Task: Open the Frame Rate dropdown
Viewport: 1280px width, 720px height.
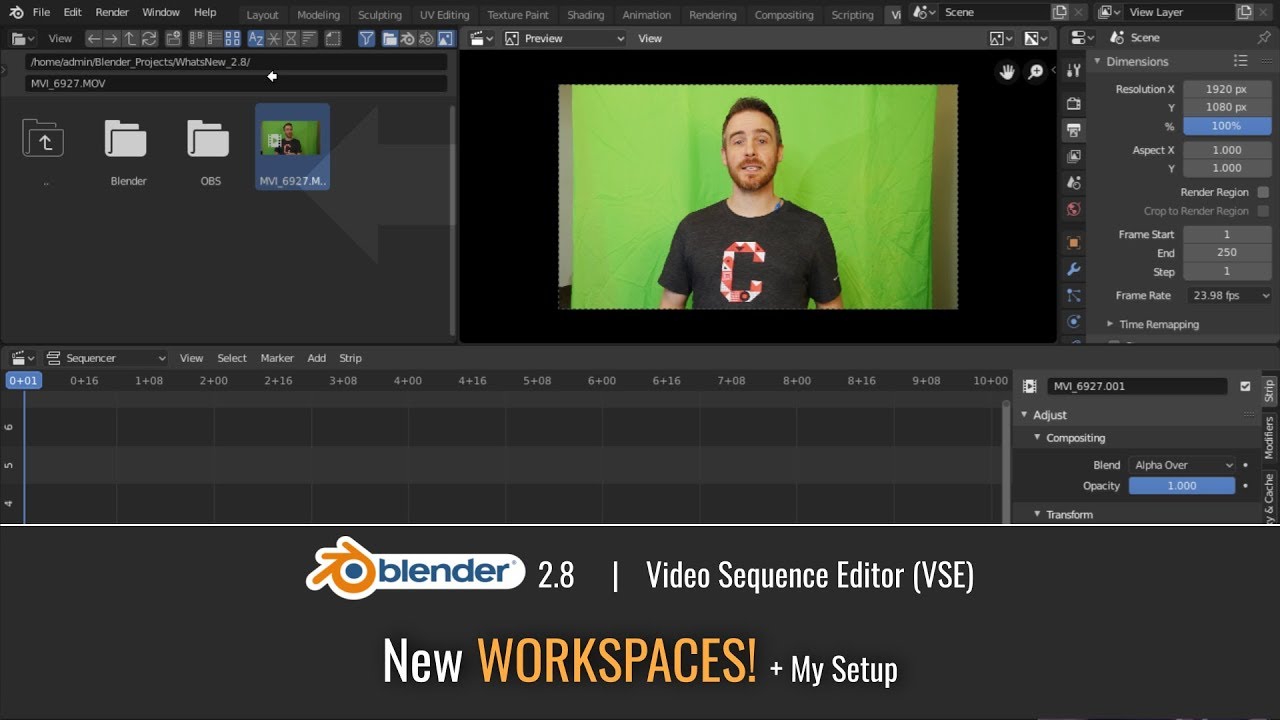Action: point(1228,296)
